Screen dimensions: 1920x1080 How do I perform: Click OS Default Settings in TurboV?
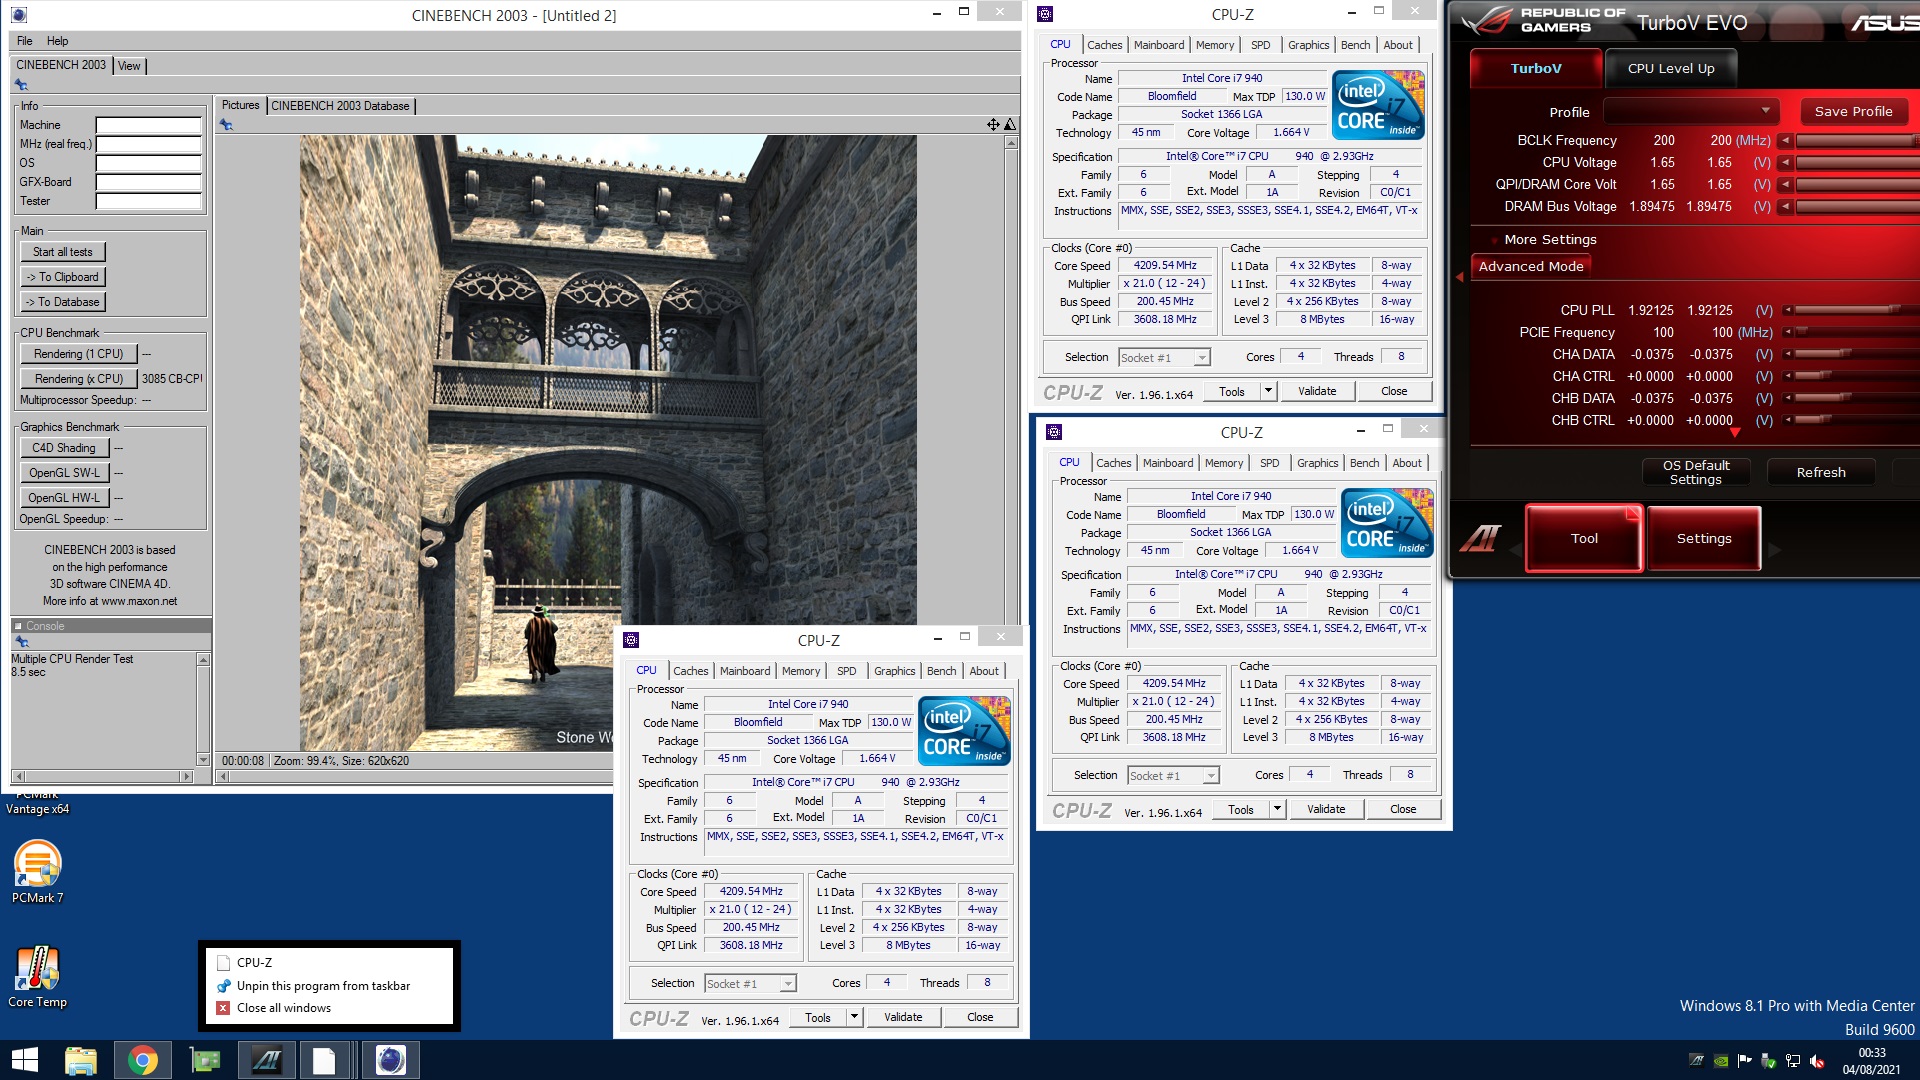click(1695, 472)
